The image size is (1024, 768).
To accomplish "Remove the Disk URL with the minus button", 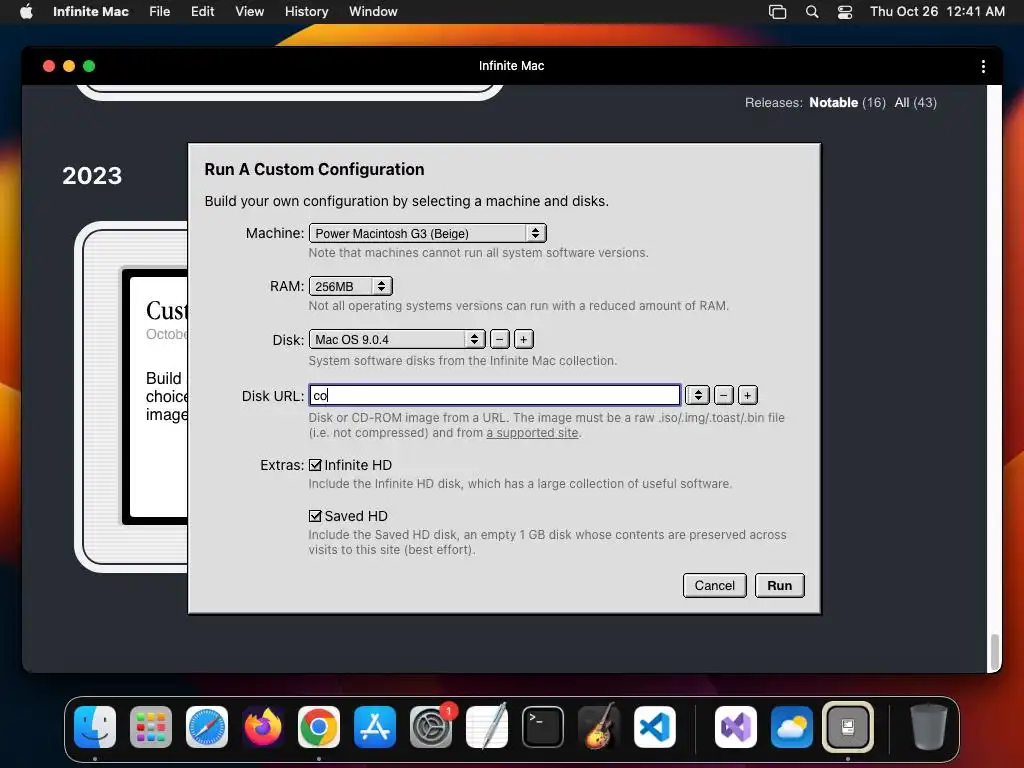I will pos(724,395).
